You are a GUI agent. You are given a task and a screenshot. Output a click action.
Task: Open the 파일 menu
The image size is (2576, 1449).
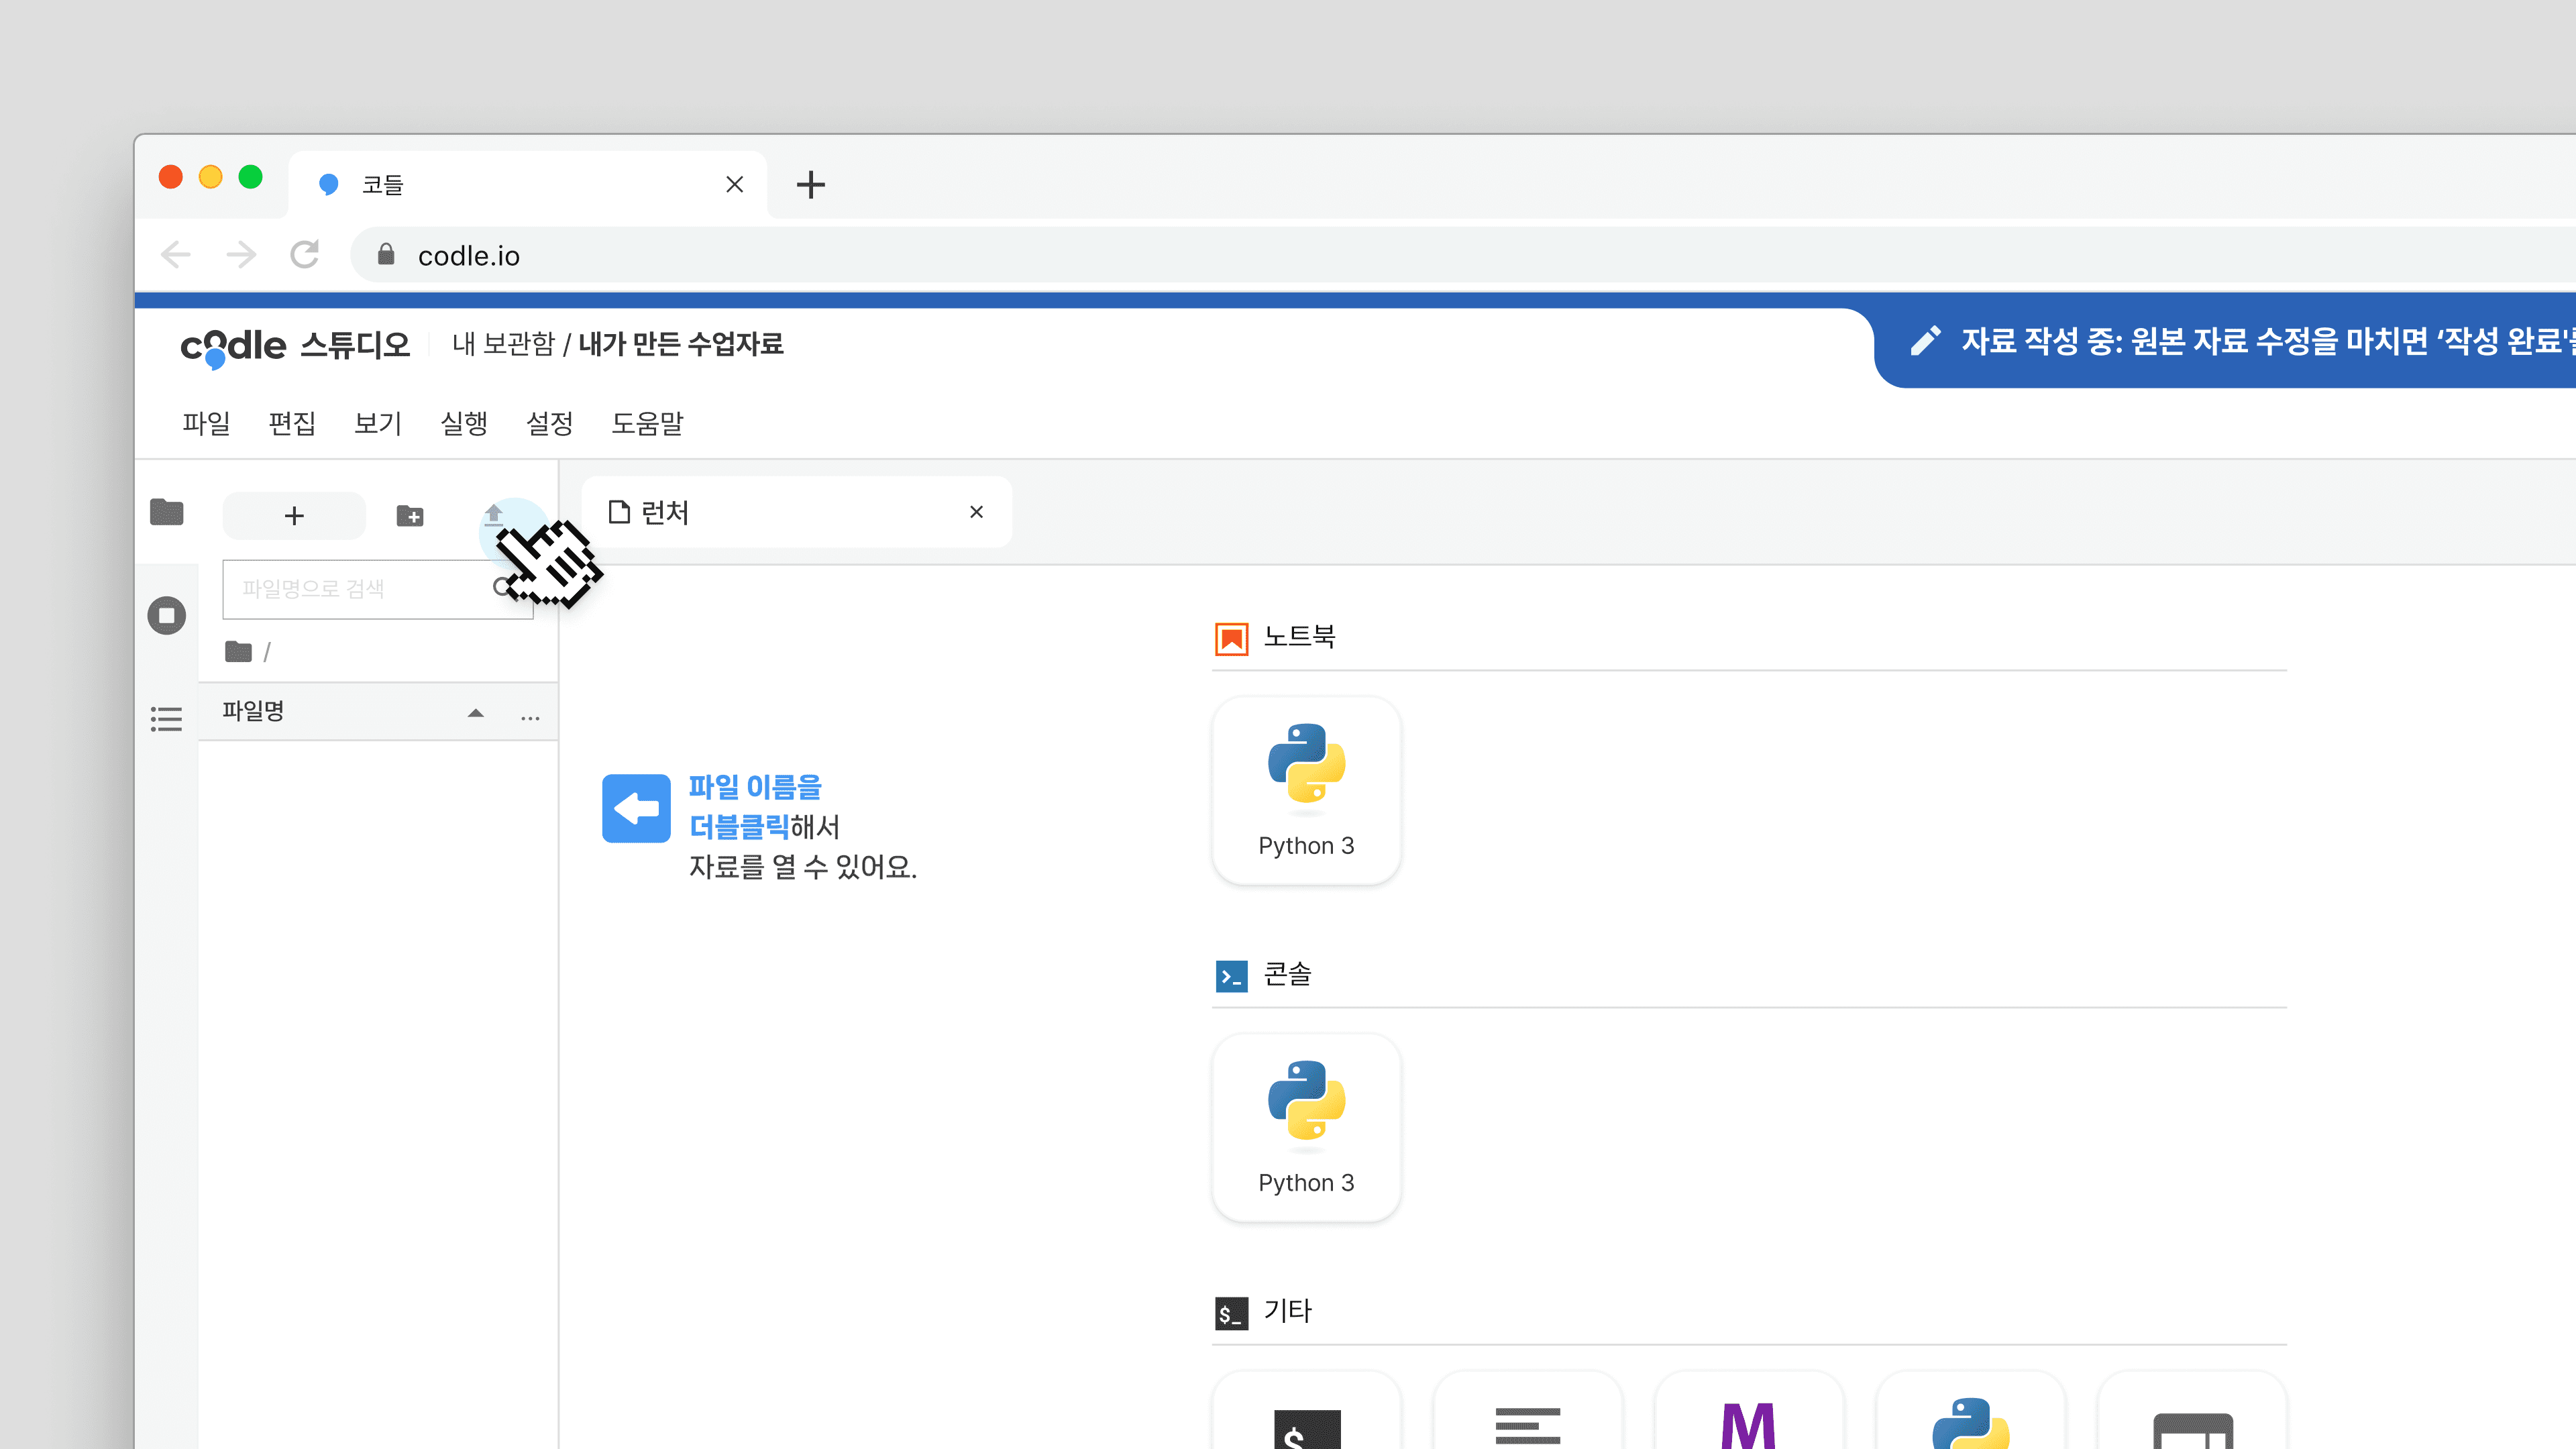tap(206, 424)
